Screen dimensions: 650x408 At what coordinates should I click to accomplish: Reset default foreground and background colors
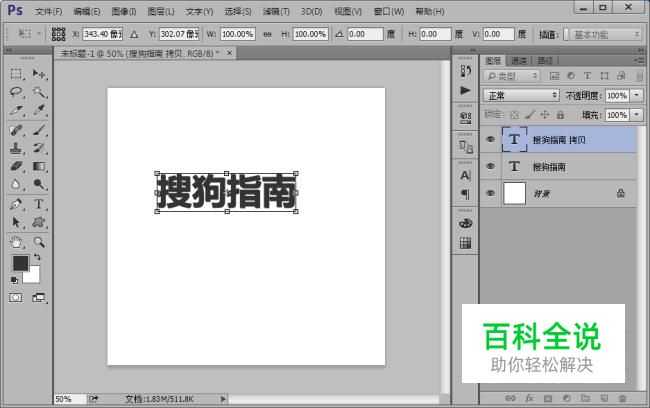pos(15,280)
